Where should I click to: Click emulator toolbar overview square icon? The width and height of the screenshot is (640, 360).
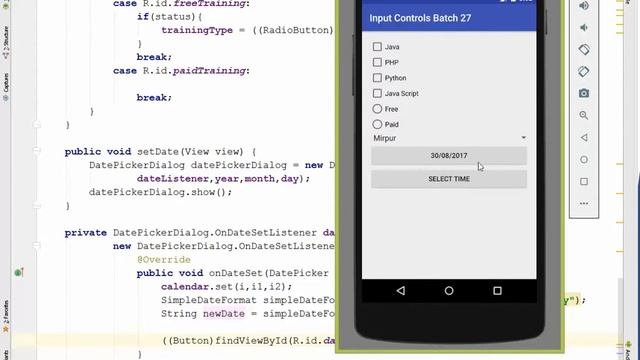(584, 181)
